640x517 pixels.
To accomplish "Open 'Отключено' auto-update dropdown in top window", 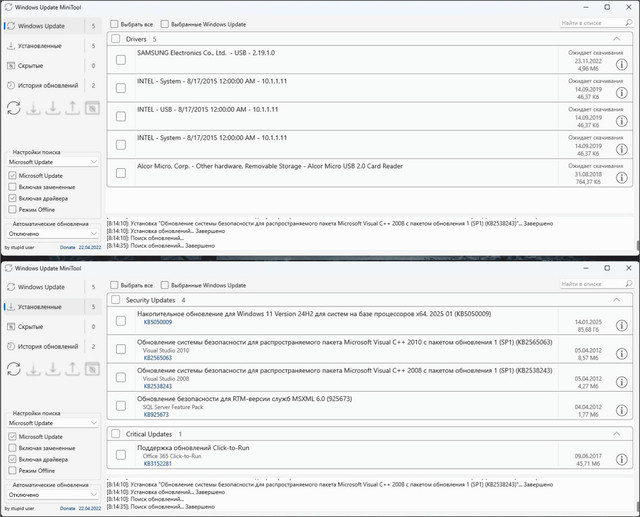I will [x=53, y=234].
